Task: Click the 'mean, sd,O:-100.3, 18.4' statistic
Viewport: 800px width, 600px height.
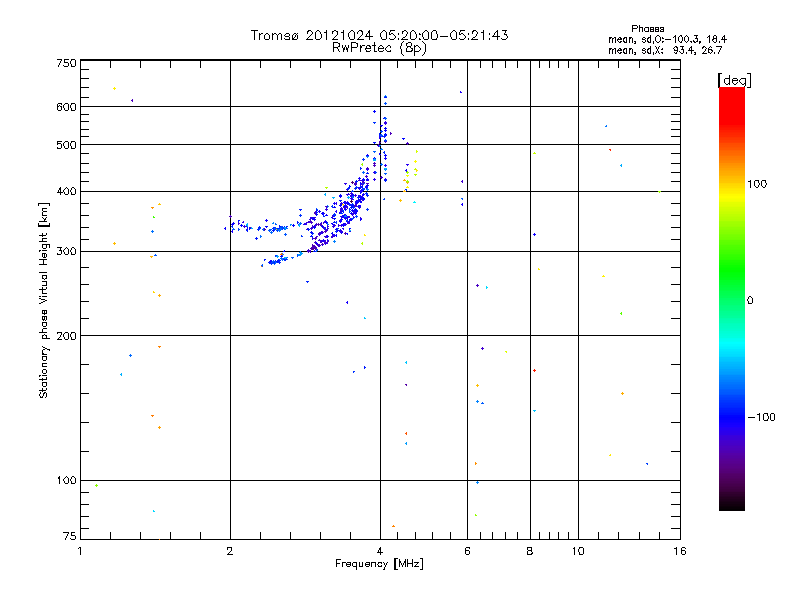Action: coord(667,39)
